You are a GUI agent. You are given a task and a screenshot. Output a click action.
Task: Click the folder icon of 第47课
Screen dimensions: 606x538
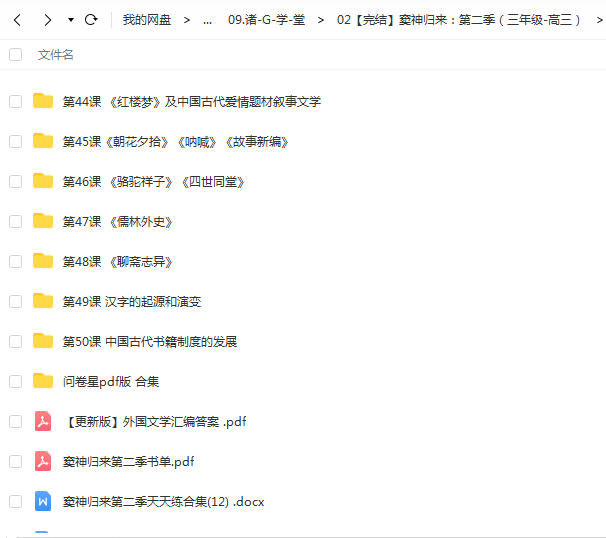[43, 221]
